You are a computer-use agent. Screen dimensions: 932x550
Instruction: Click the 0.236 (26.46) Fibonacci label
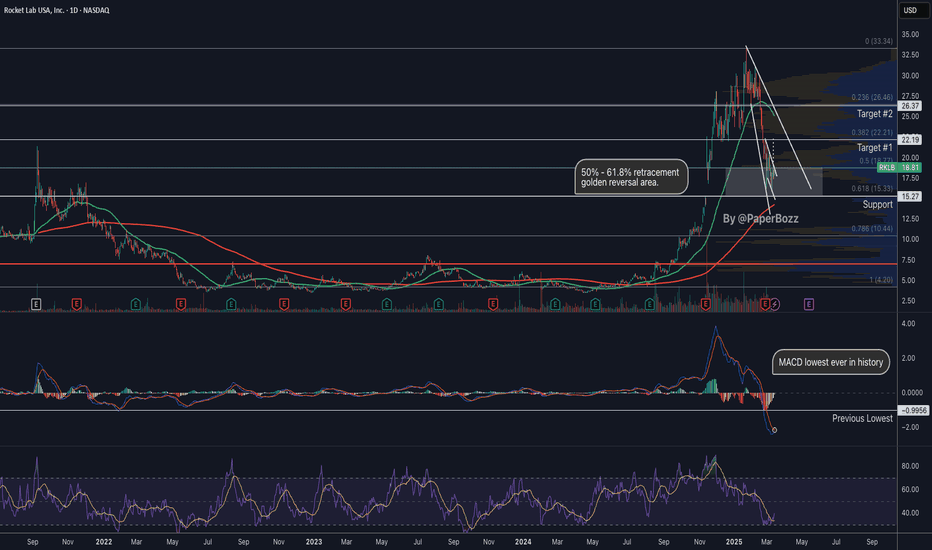872,97
